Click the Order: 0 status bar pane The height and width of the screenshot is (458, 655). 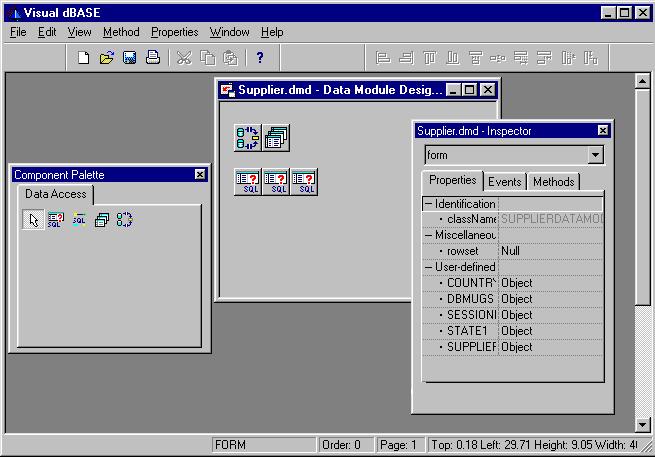[x=347, y=445]
